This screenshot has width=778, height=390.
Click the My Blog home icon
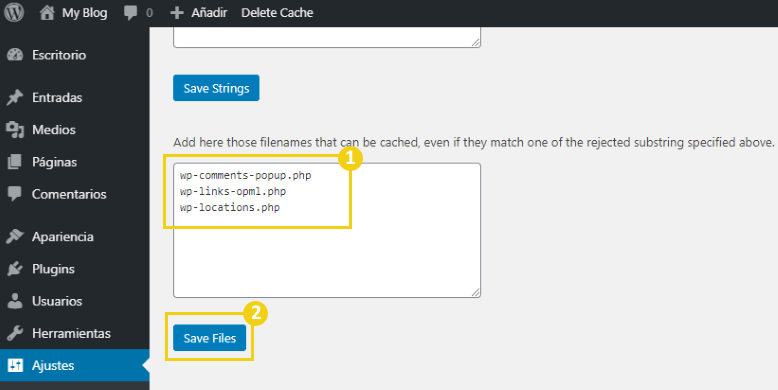47,12
